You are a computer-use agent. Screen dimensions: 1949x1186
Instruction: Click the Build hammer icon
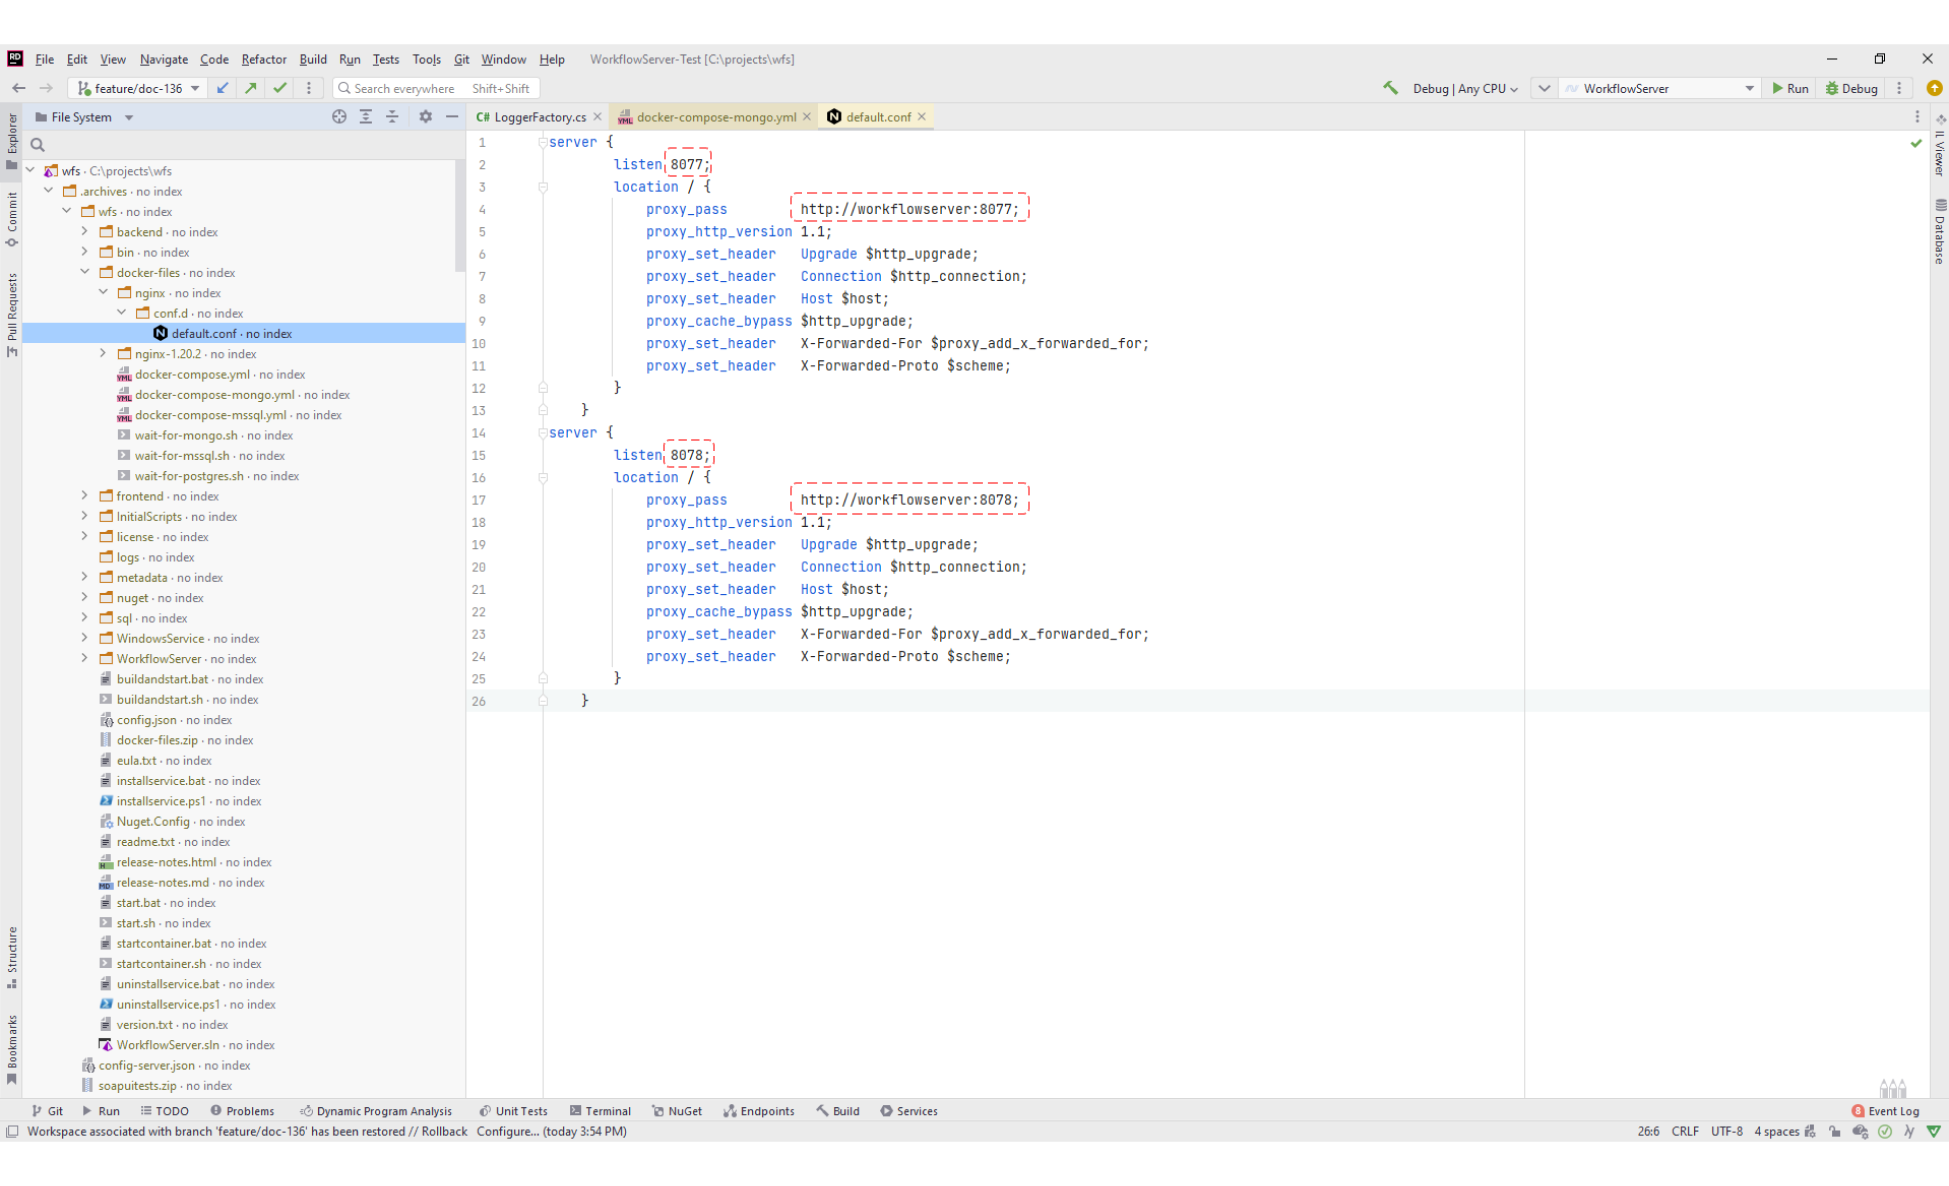tap(1390, 88)
